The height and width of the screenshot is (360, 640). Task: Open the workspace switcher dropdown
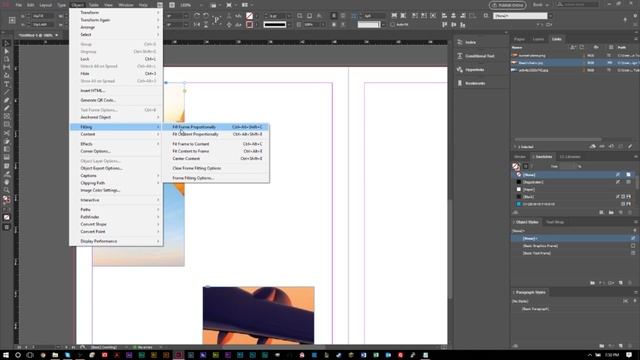[541, 5]
